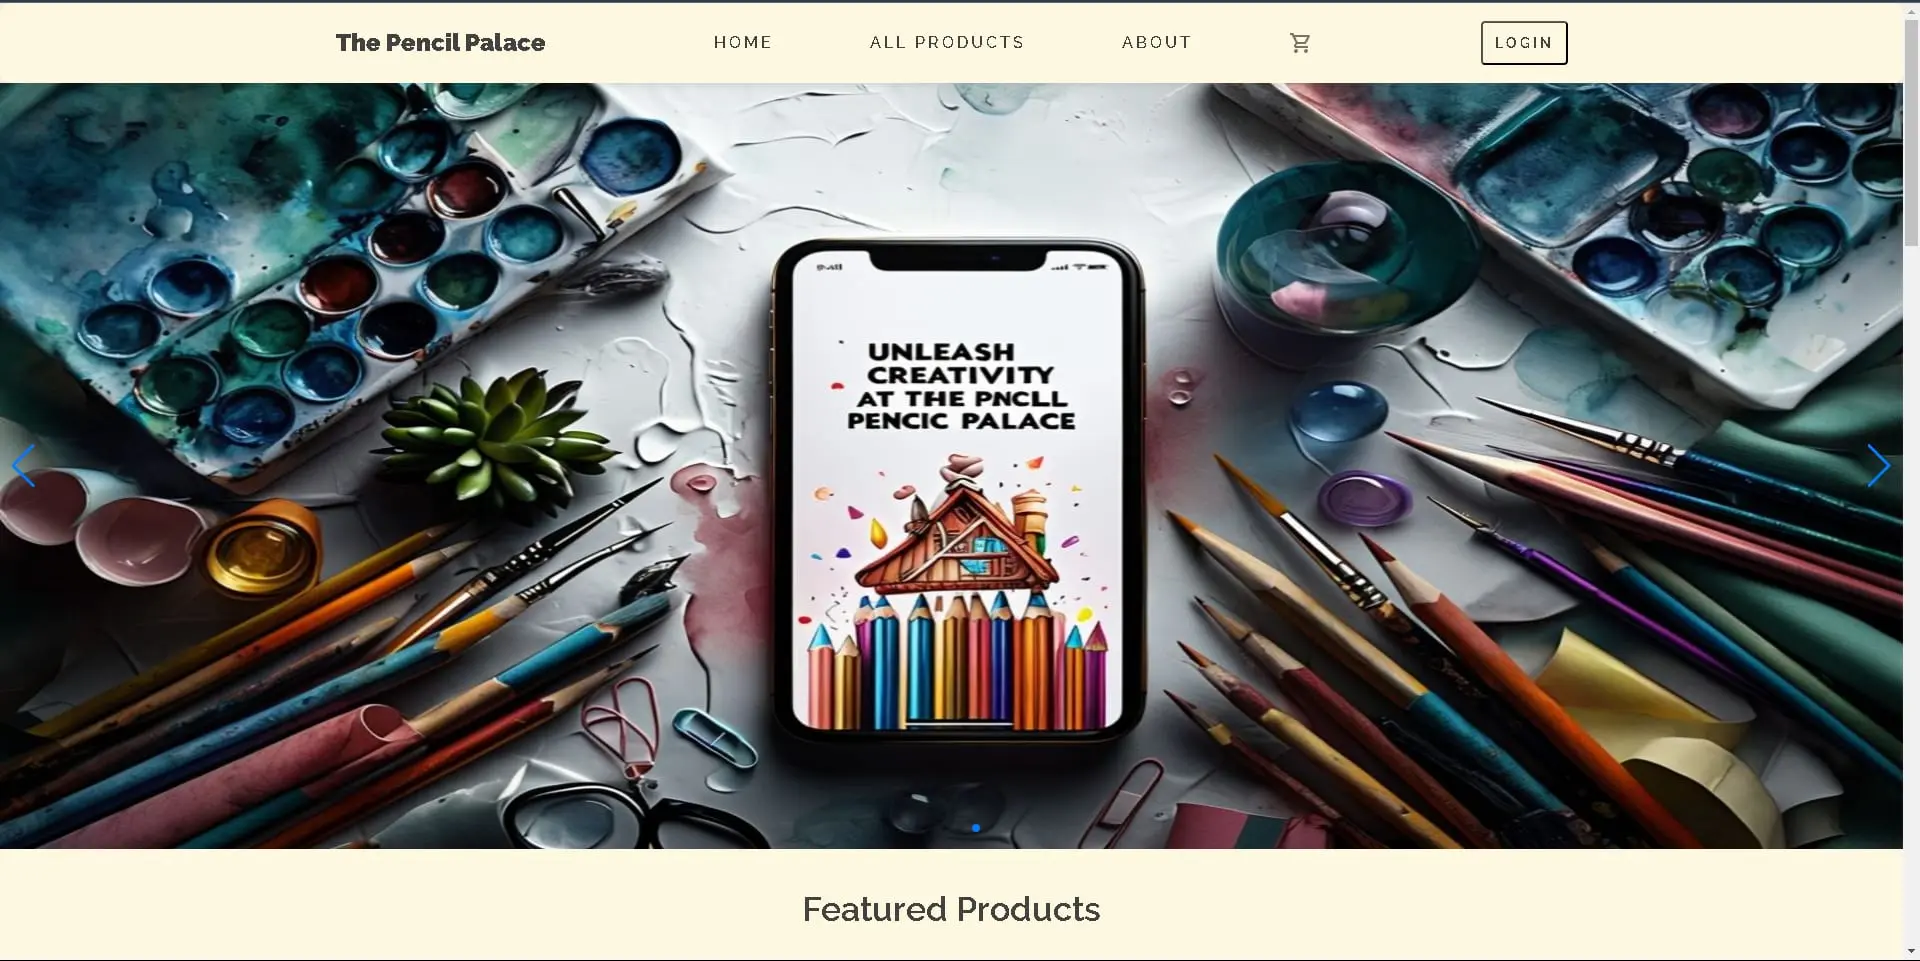The width and height of the screenshot is (1920, 961).
Task: Go to the HOME page
Action: coord(742,42)
